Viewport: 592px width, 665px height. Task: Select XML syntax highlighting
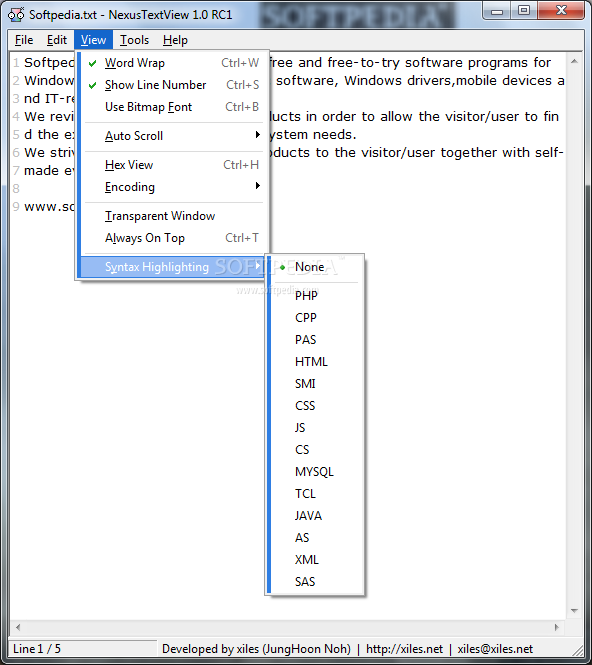[316, 560]
